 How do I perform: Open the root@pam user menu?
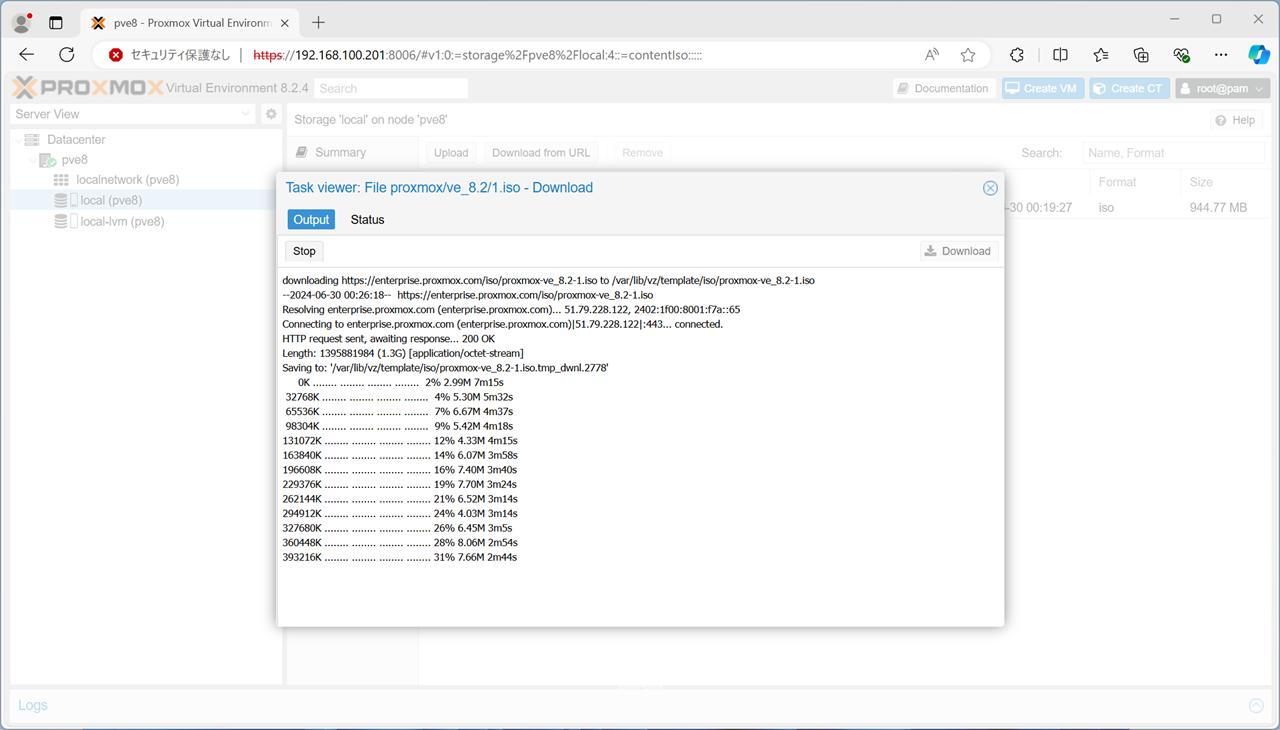coord(1221,88)
